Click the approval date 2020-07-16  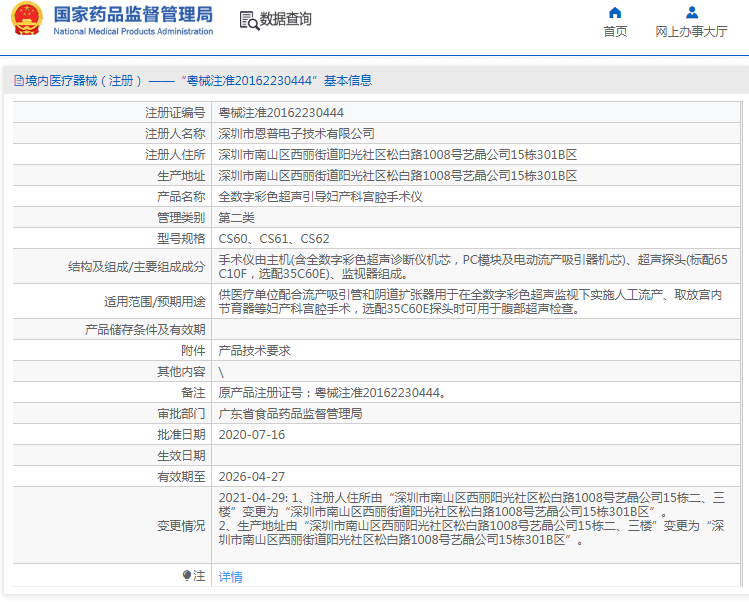(x=252, y=435)
